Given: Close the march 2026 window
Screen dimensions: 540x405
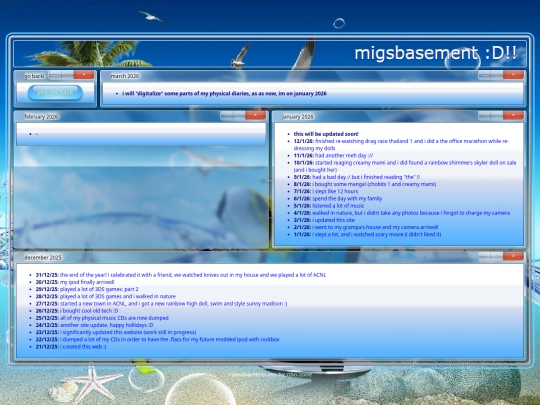Looking at the screenshot, I should click(x=513, y=75).
